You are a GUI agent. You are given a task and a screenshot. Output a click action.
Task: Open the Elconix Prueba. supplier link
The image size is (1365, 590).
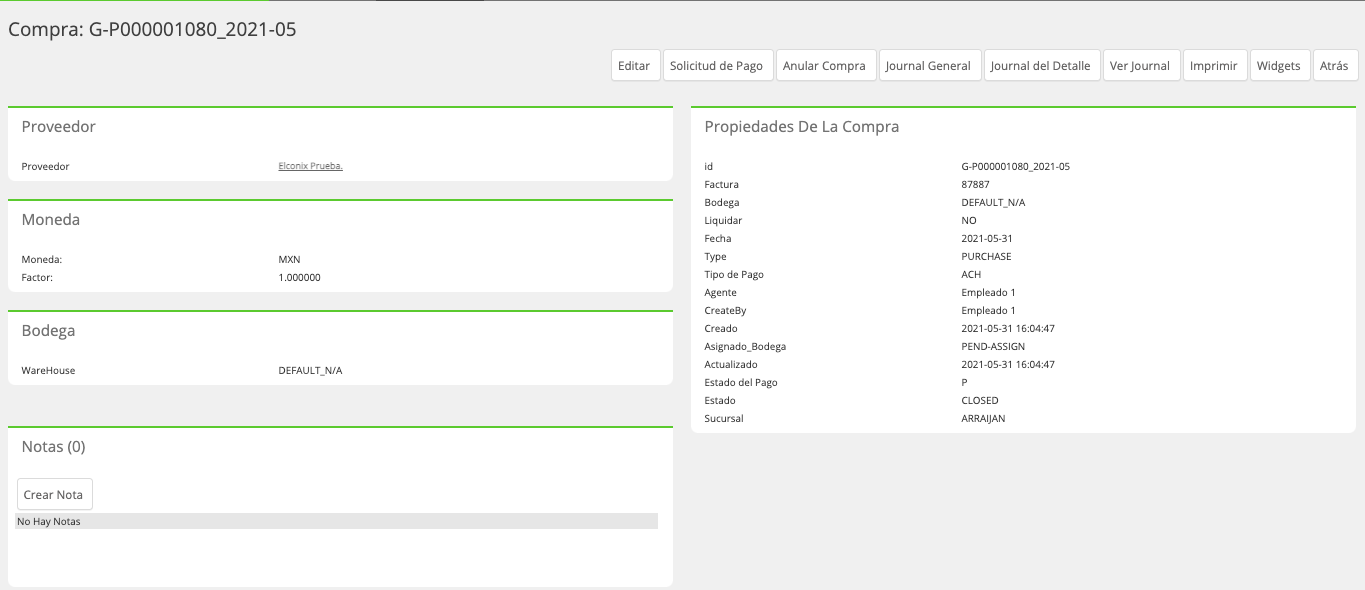point(310,166)
